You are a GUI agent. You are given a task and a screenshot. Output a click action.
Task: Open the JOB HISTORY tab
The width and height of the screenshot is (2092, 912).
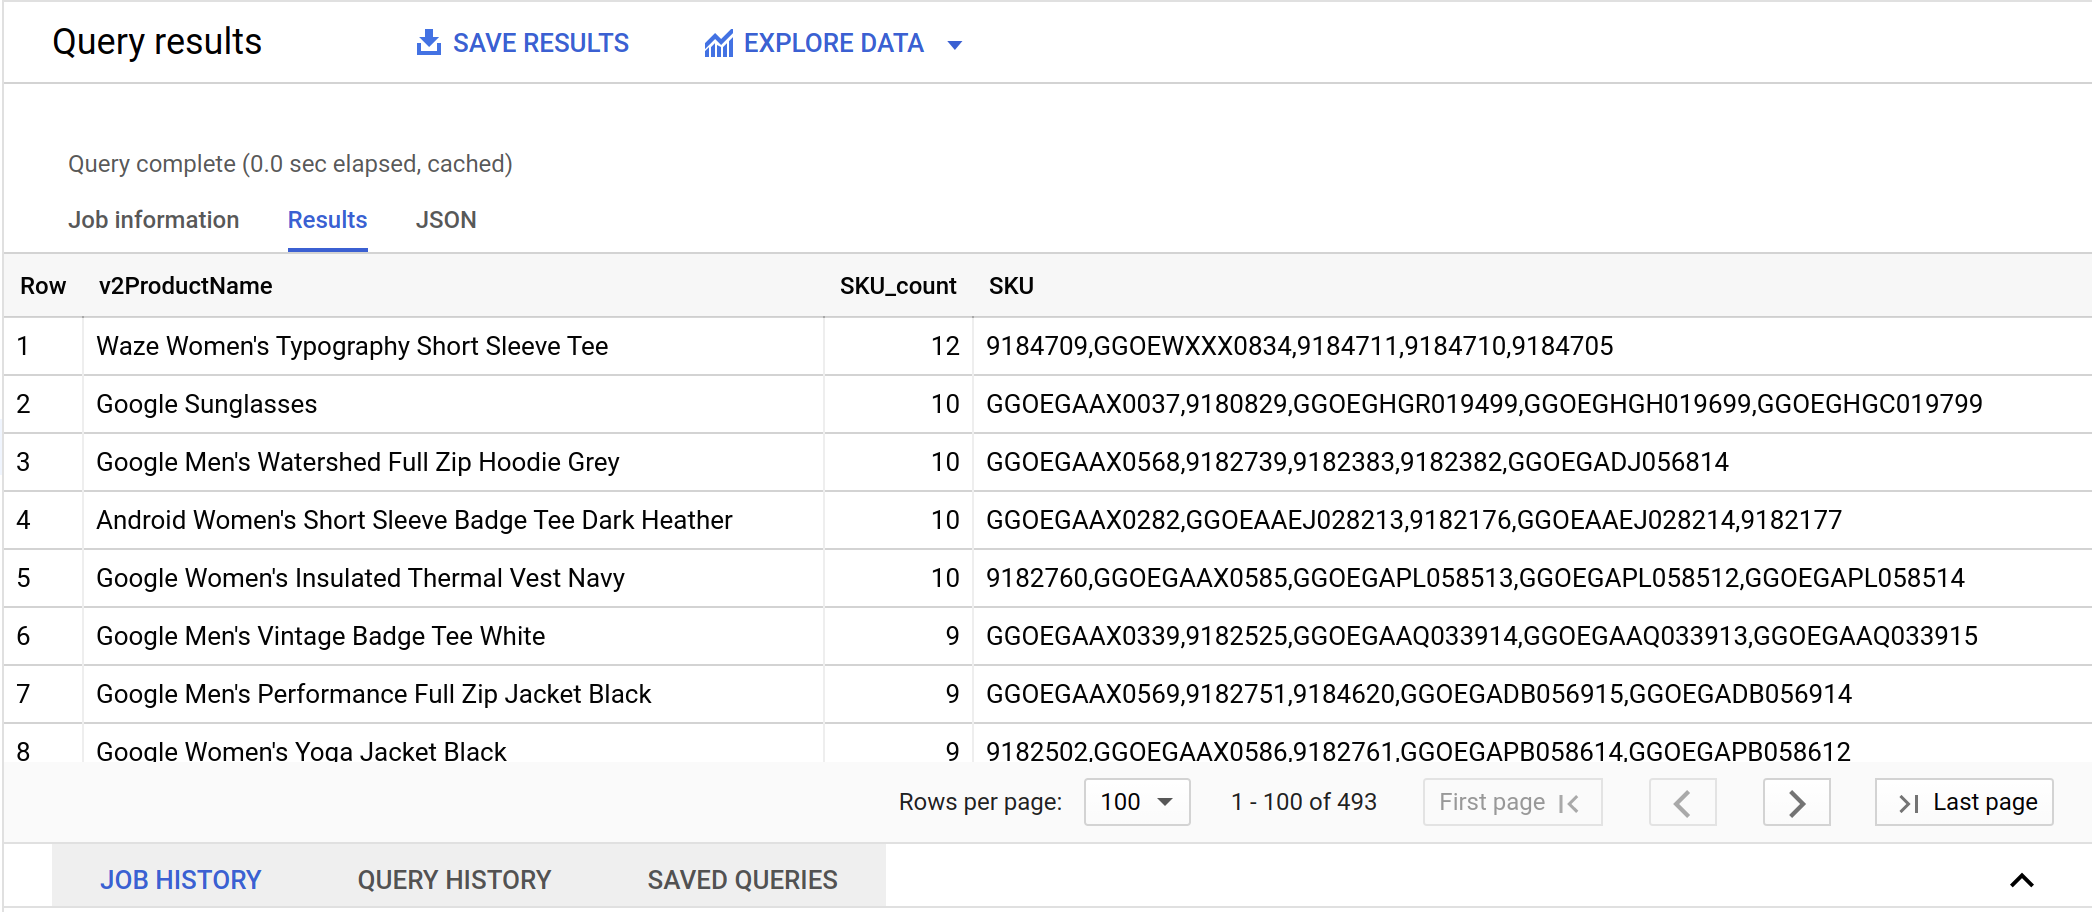pos(181,880)
